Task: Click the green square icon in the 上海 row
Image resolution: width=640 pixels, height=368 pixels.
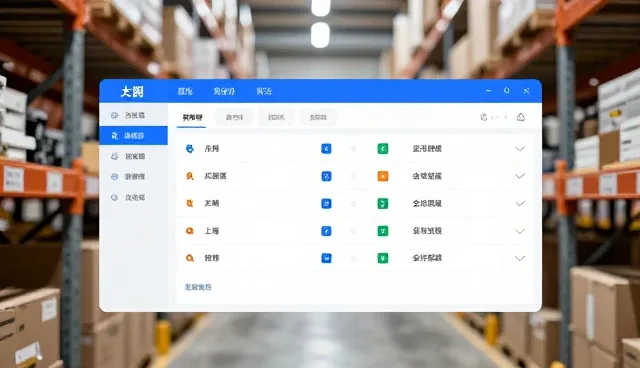Action: pos(383,231)
